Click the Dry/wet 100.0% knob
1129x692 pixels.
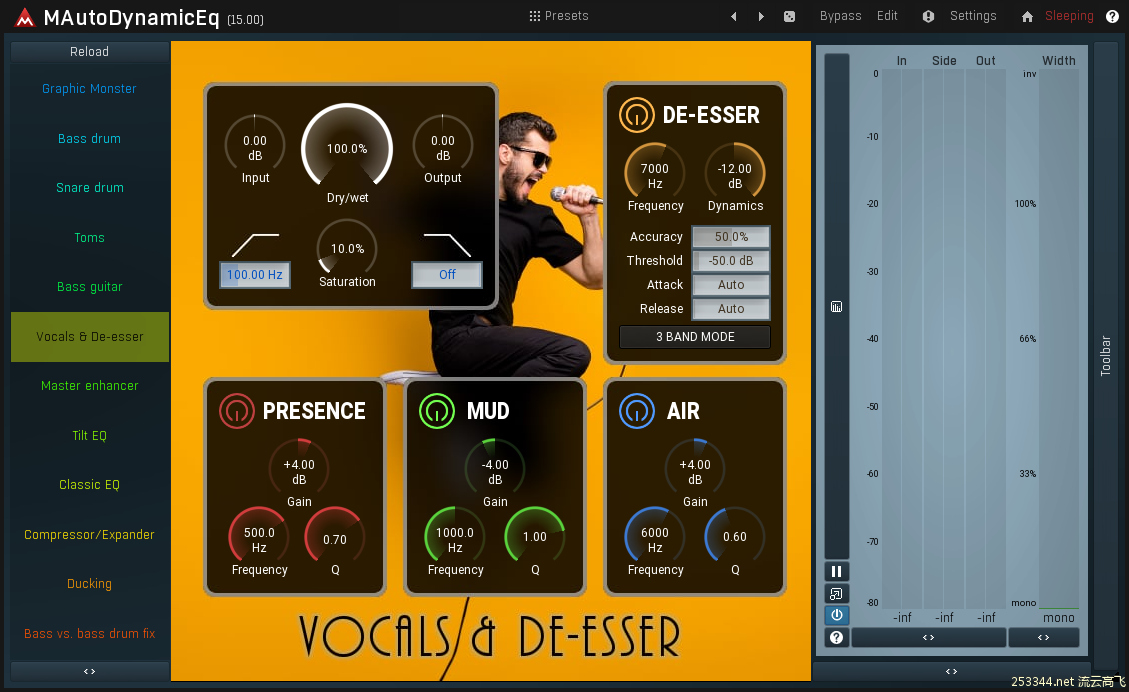pos(347,148)
